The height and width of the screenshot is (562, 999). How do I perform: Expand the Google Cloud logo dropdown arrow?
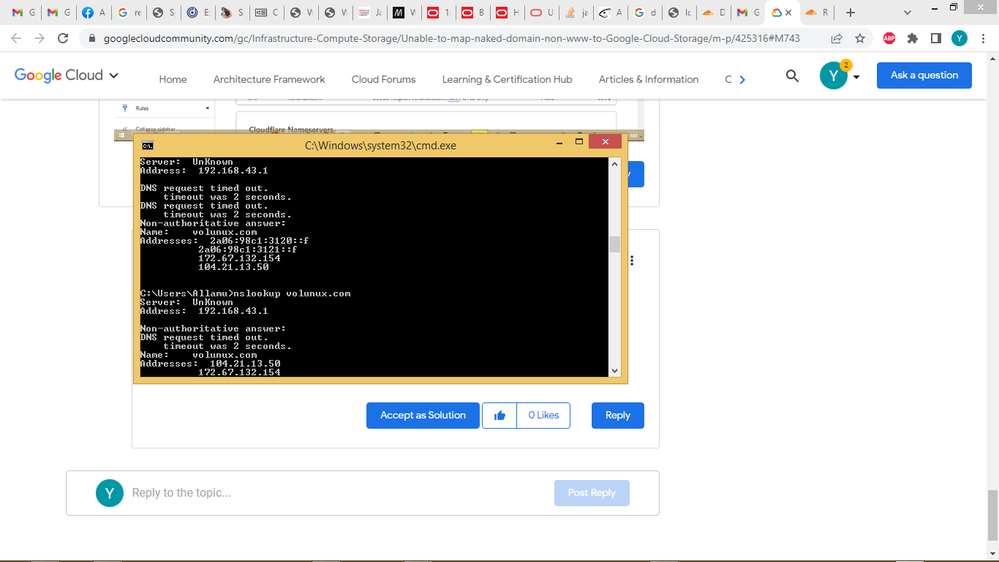(x=113, y=75)
